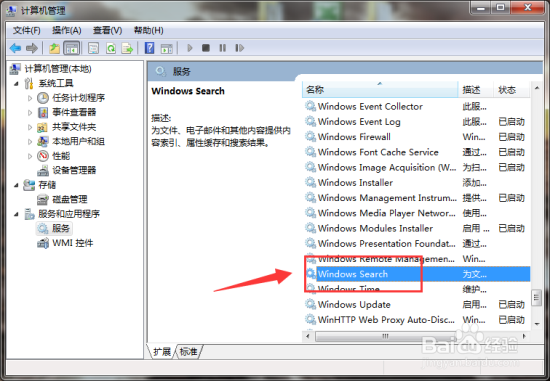
Task: Click the blue Help question mark icon
Action: (x=149, y=48)
